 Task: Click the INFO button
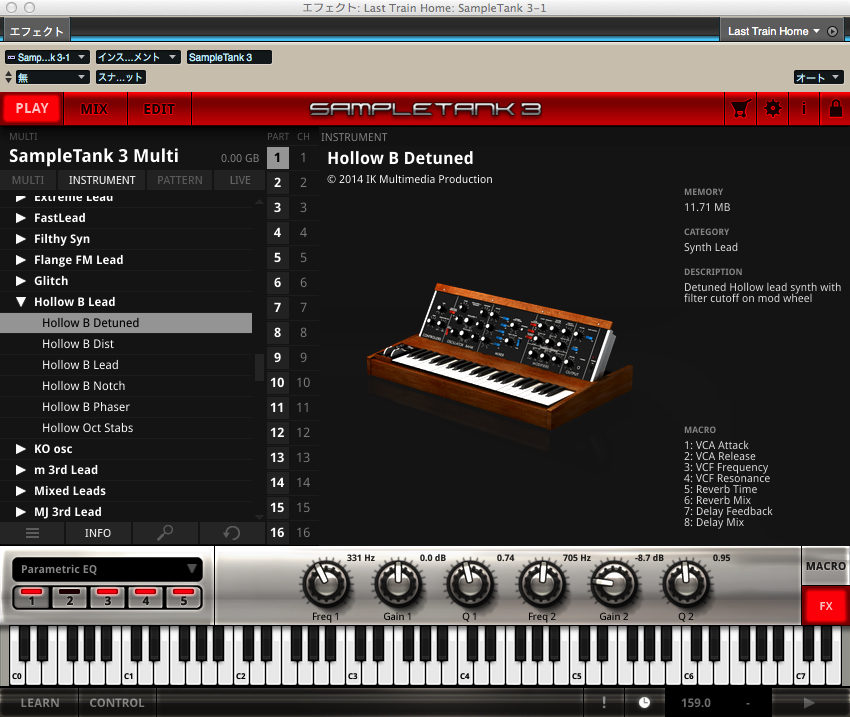pos(98,533)
